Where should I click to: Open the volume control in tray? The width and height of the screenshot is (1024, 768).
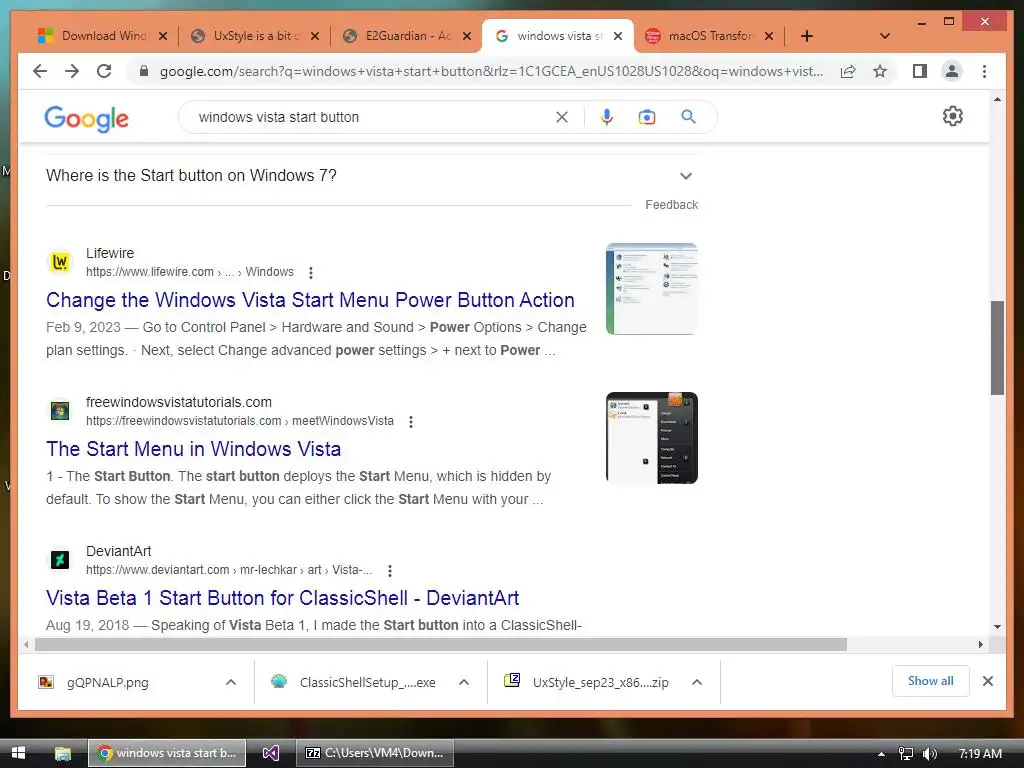[930, 754]
